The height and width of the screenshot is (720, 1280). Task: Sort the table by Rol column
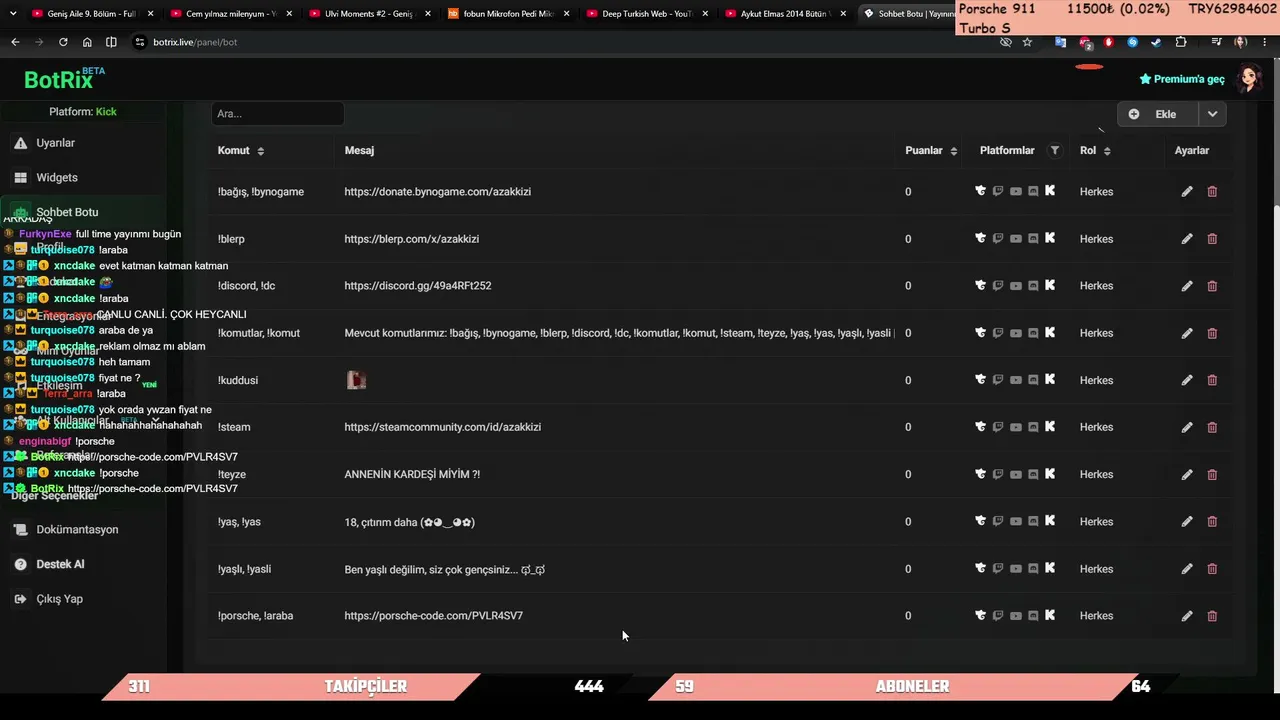pyautogui.click(x=1106, y=151)
